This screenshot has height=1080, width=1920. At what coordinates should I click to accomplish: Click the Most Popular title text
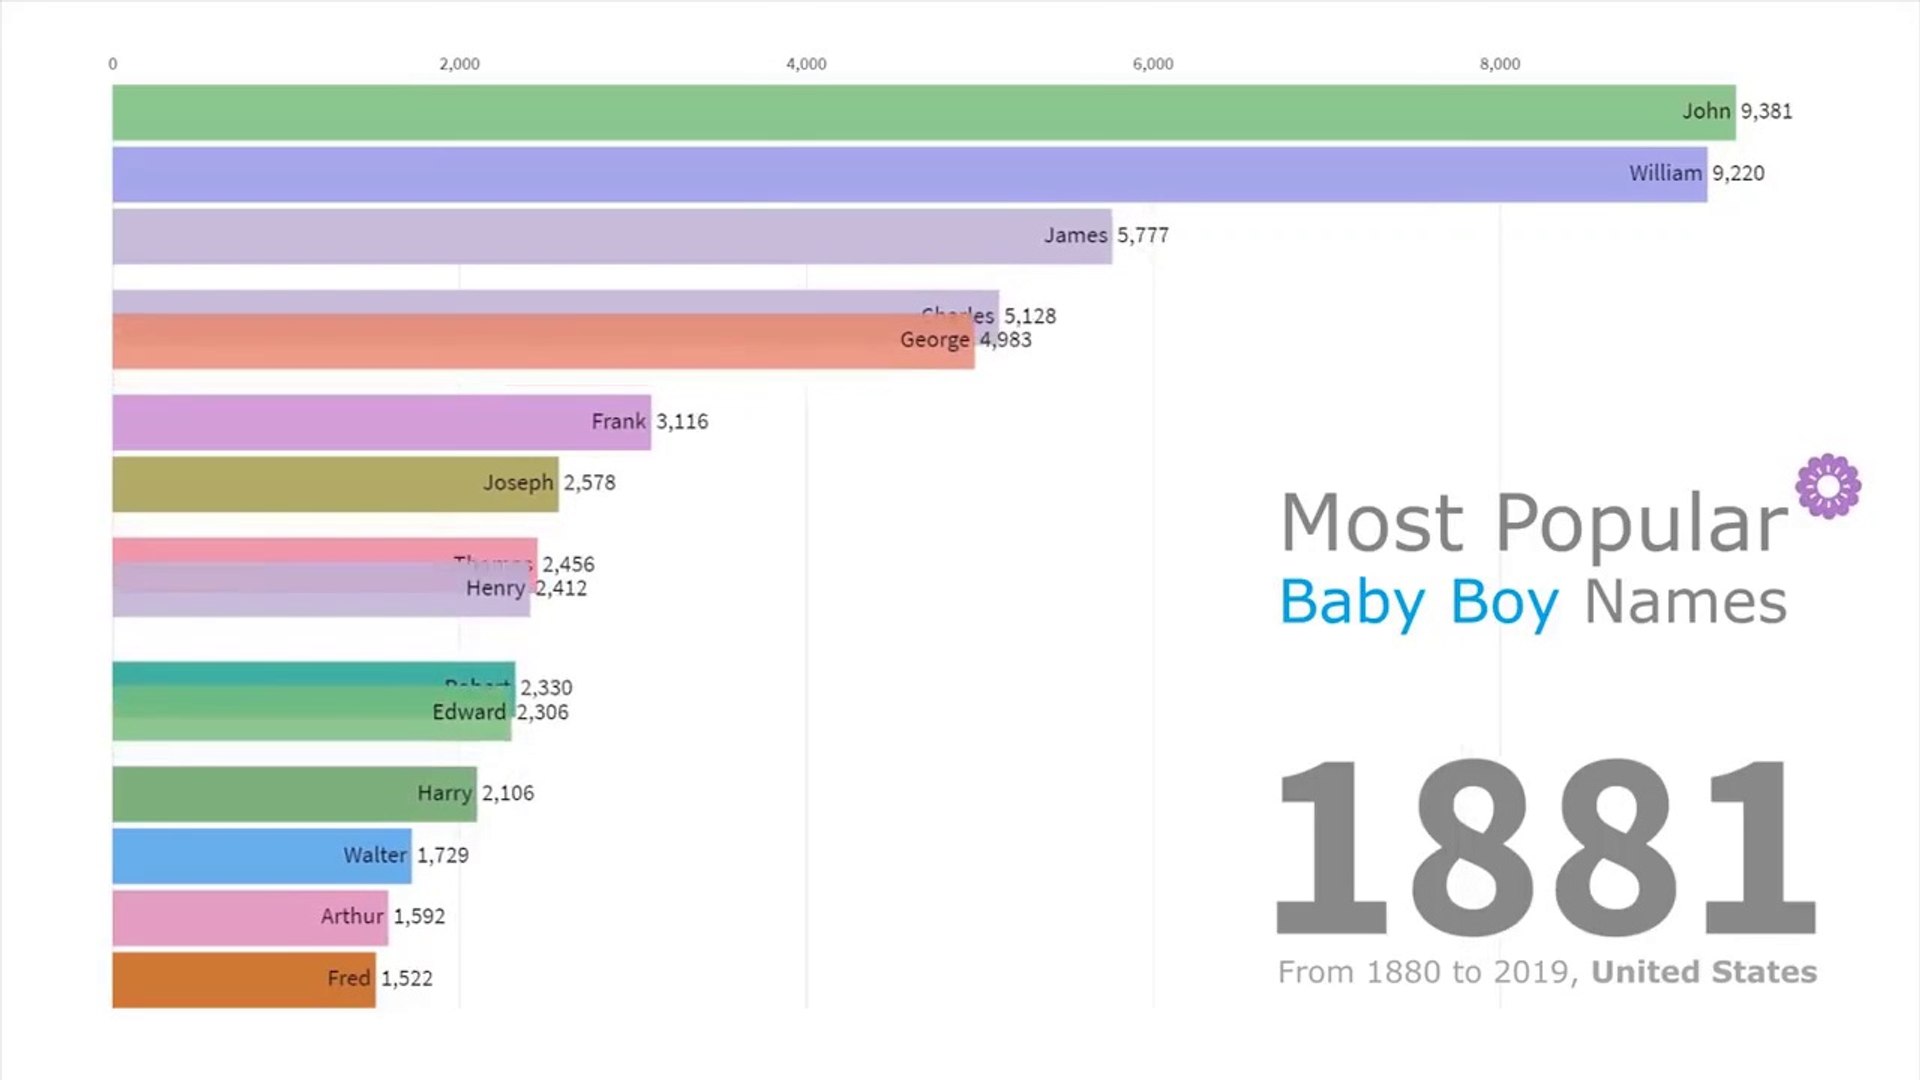tap(1533, 522)
